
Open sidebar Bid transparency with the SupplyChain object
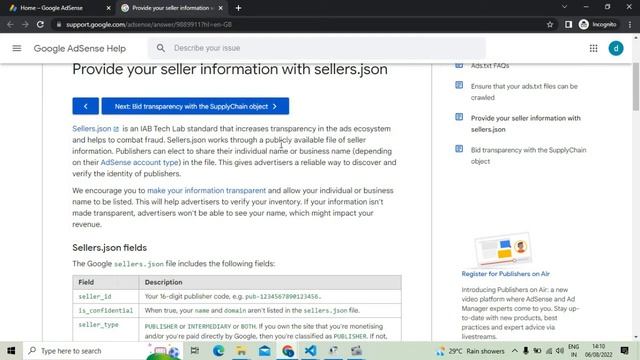coord(528,156)
